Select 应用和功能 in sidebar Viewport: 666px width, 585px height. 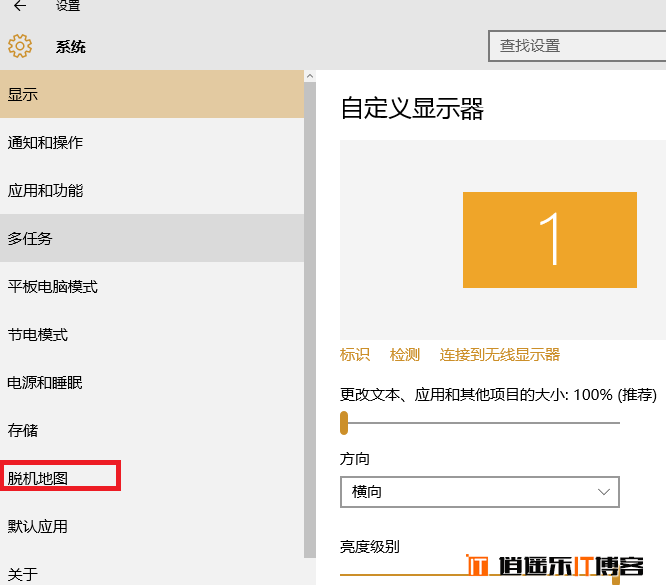click(152, 190)
